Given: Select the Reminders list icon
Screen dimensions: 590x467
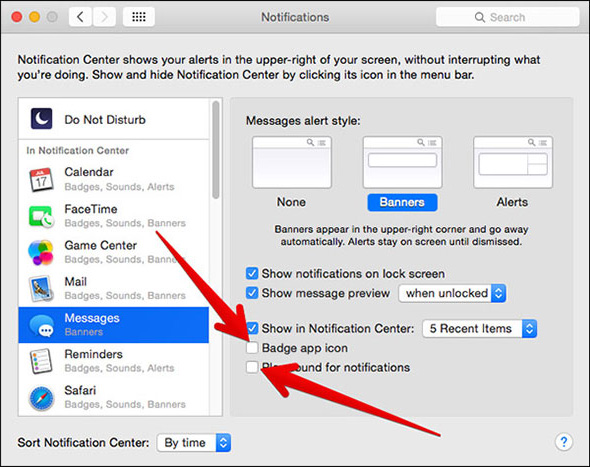Looking at the screenshot, I should [41, 361].
